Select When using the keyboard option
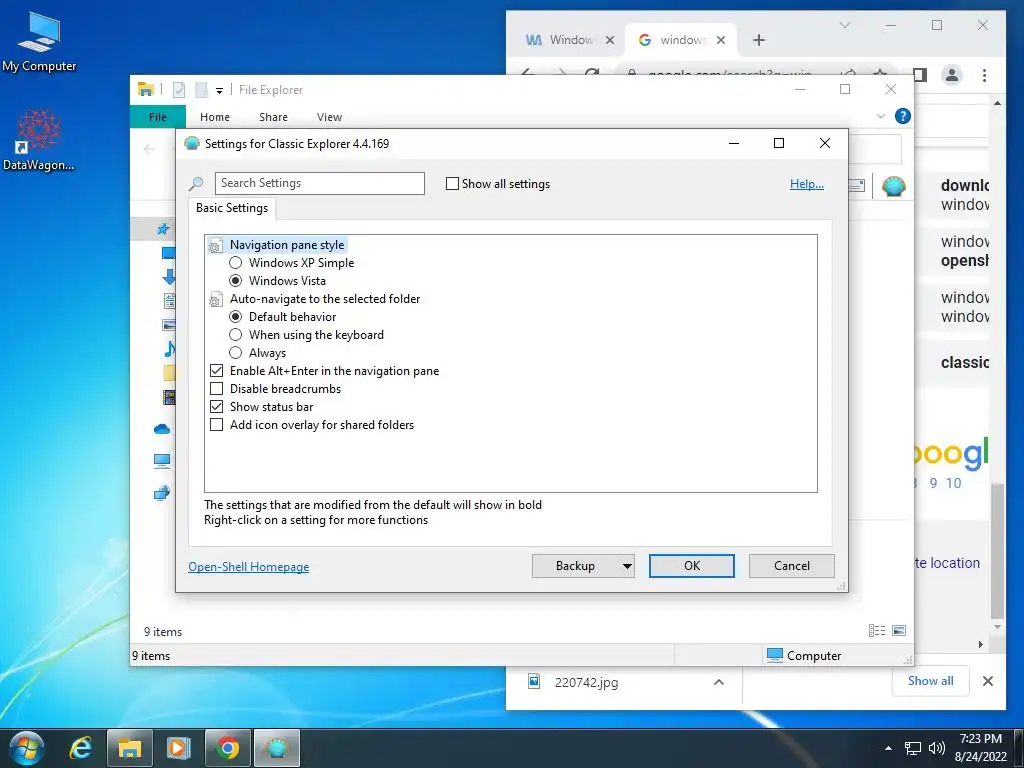 (236, 335)
